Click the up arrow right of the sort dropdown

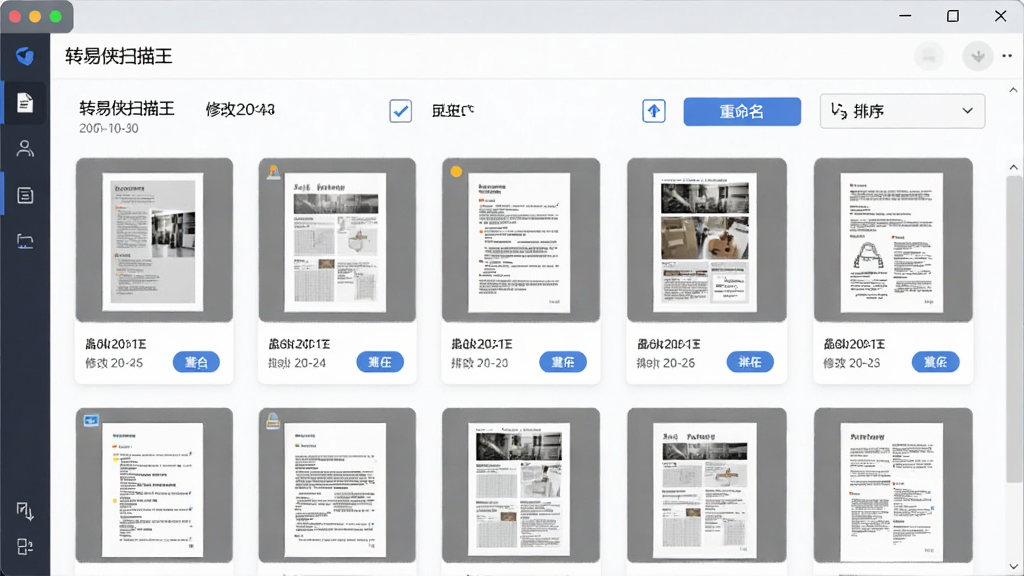pyautogui.click(x=1014, y=90)
